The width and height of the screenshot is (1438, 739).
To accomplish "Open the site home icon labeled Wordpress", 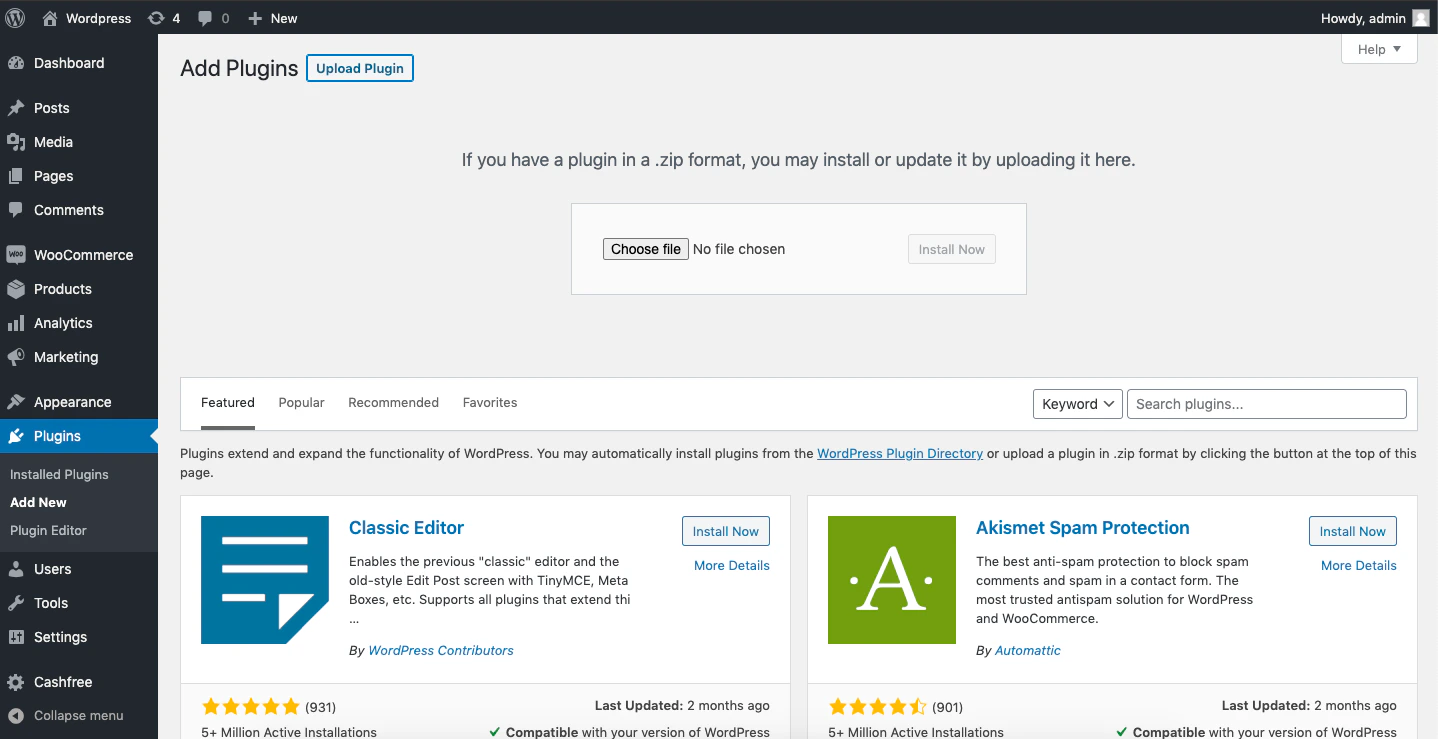I will 50,18.
